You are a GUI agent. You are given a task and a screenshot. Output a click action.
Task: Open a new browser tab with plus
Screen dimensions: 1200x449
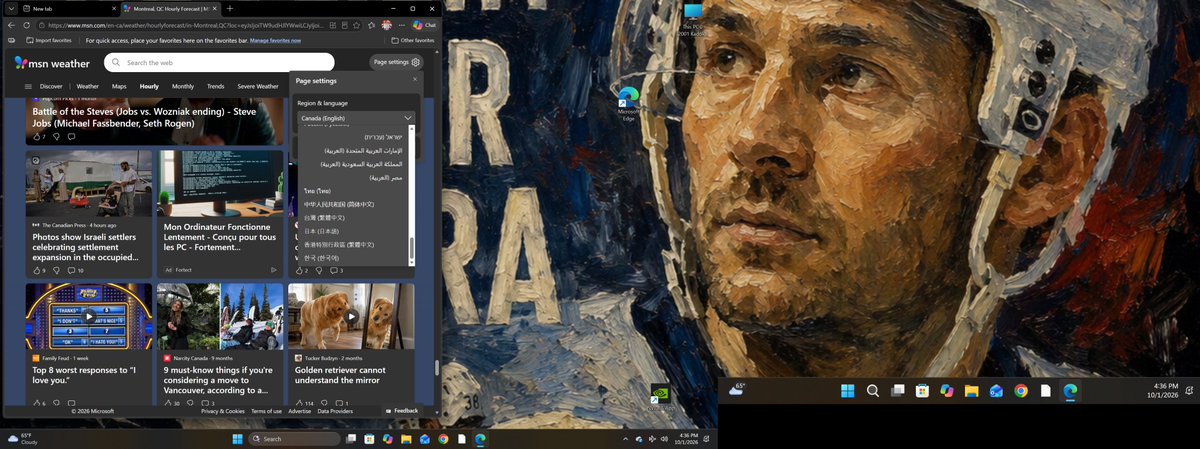230,8
